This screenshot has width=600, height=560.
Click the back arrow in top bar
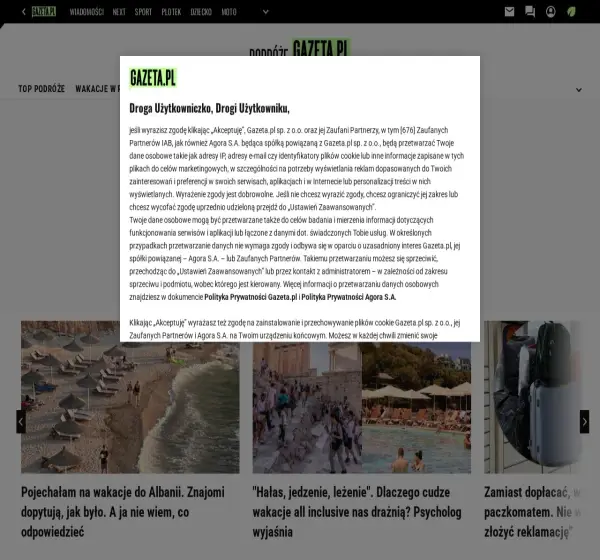24,12
